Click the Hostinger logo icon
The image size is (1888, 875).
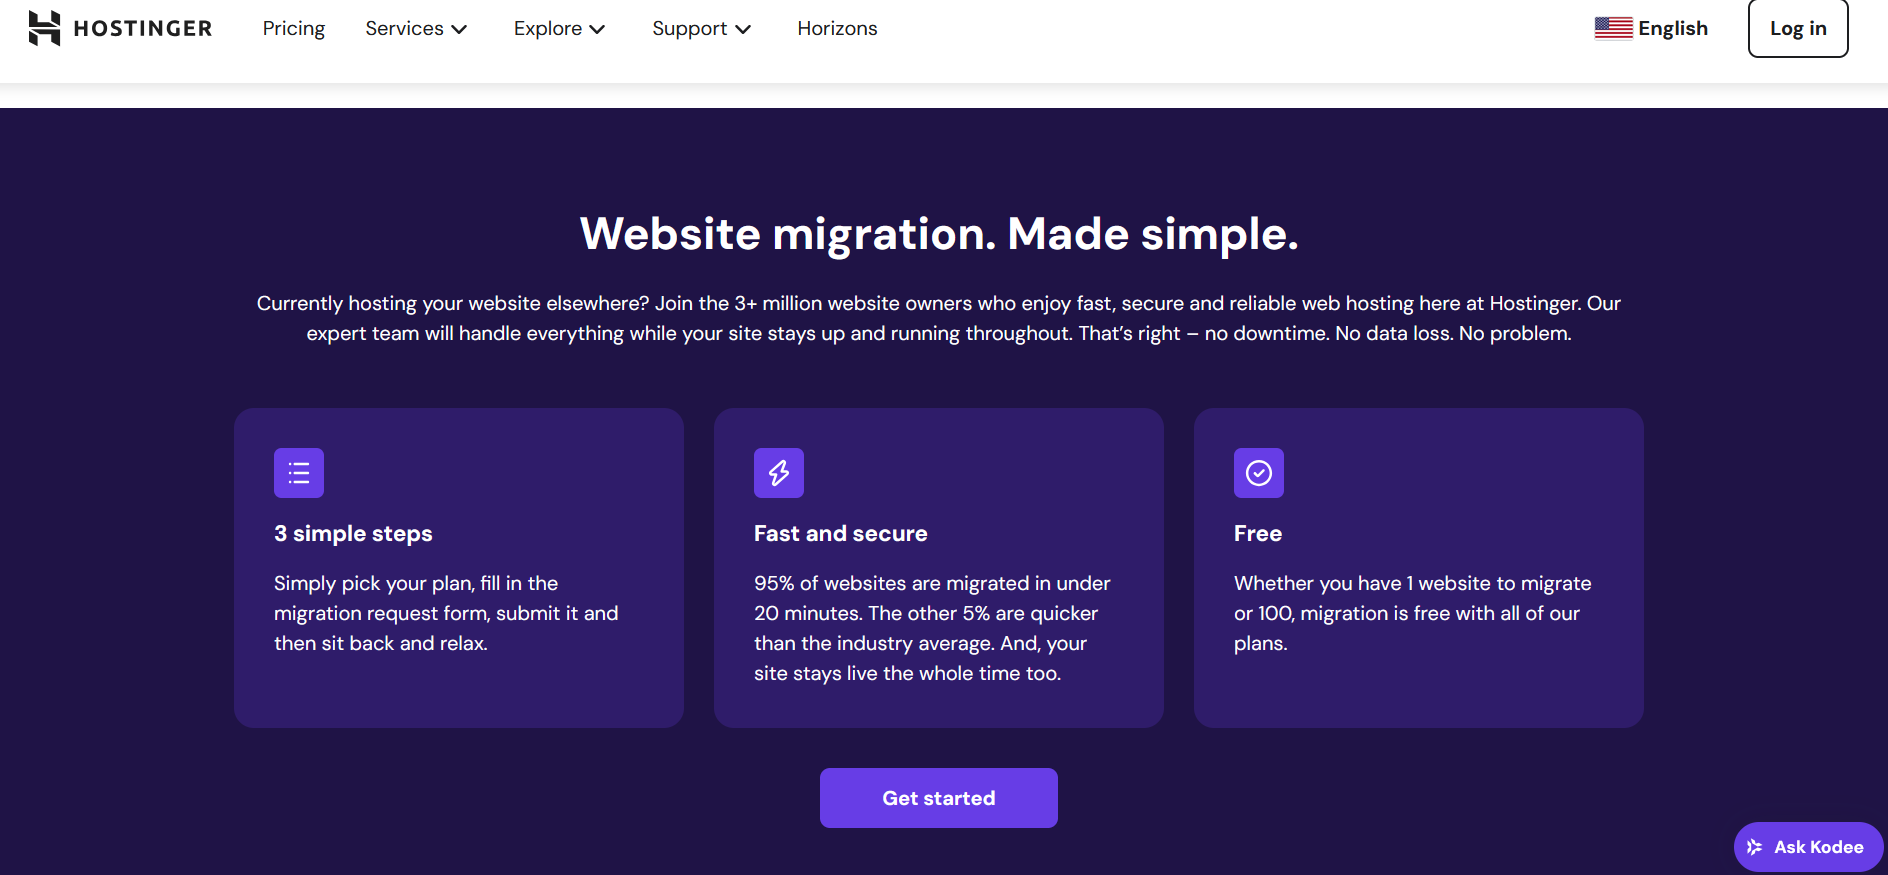[x=44, y=28]
